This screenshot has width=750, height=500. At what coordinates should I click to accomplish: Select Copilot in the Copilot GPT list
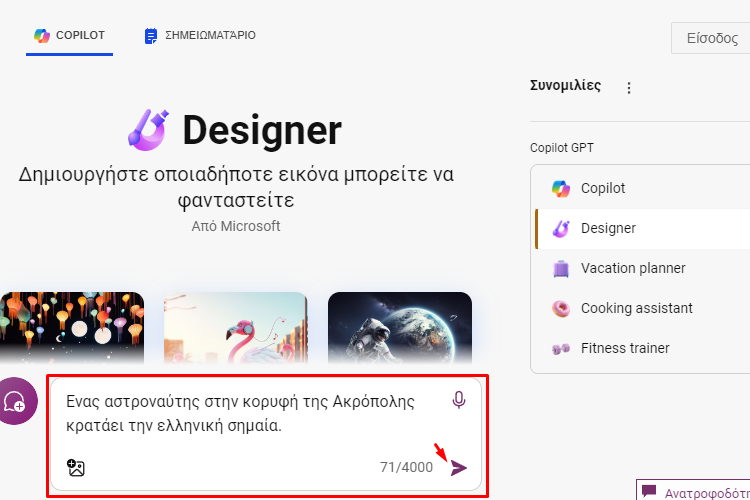(x=642, y=189)
